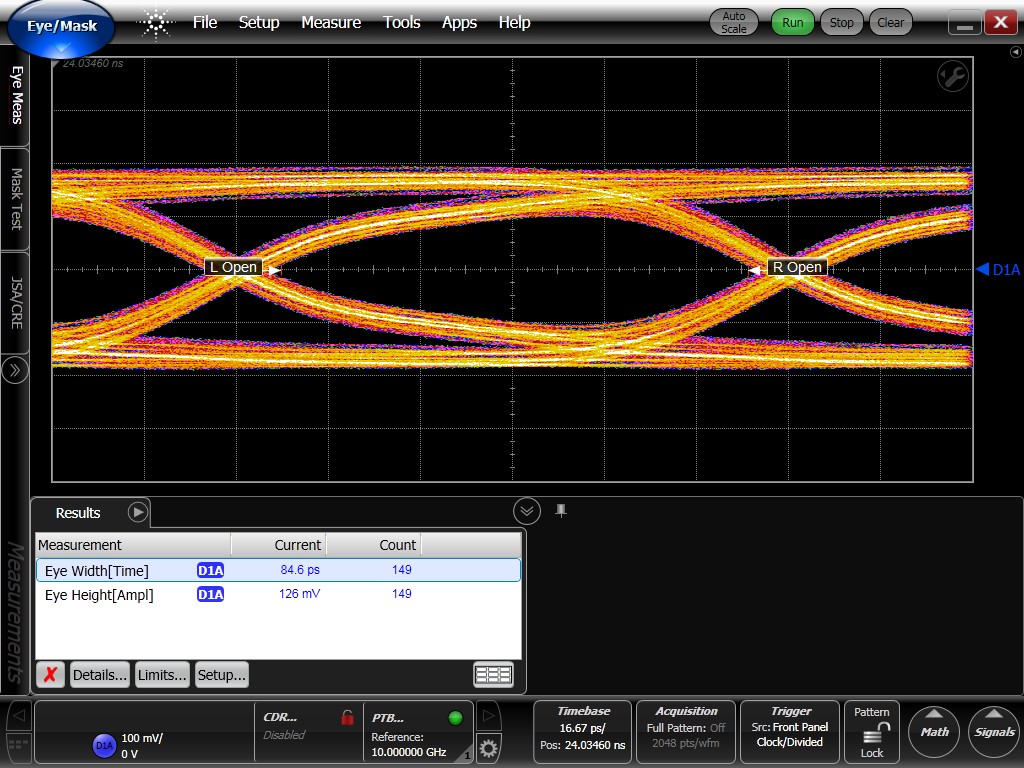
Task: Expand the Math menu
Action: click(x=934, y=731)
